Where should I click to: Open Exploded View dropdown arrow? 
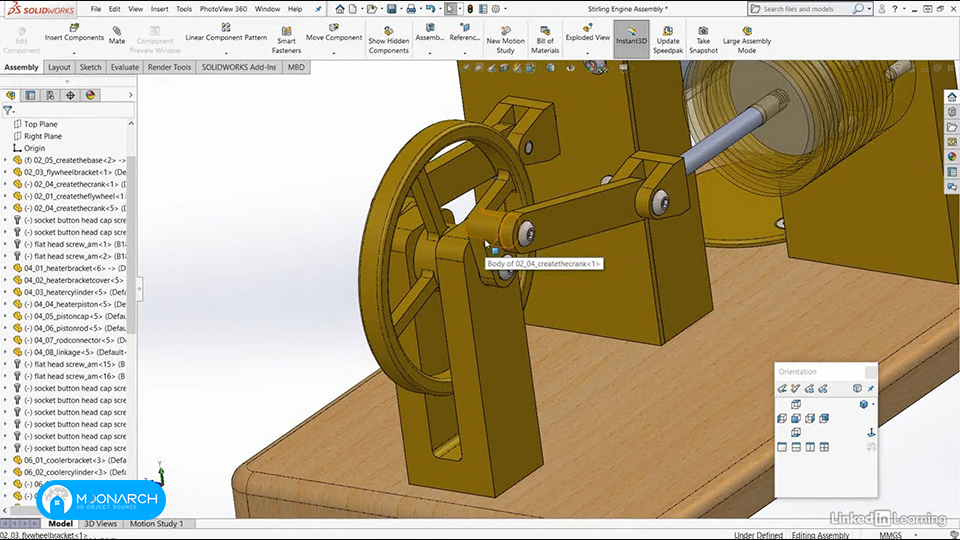tap(588, 53)
